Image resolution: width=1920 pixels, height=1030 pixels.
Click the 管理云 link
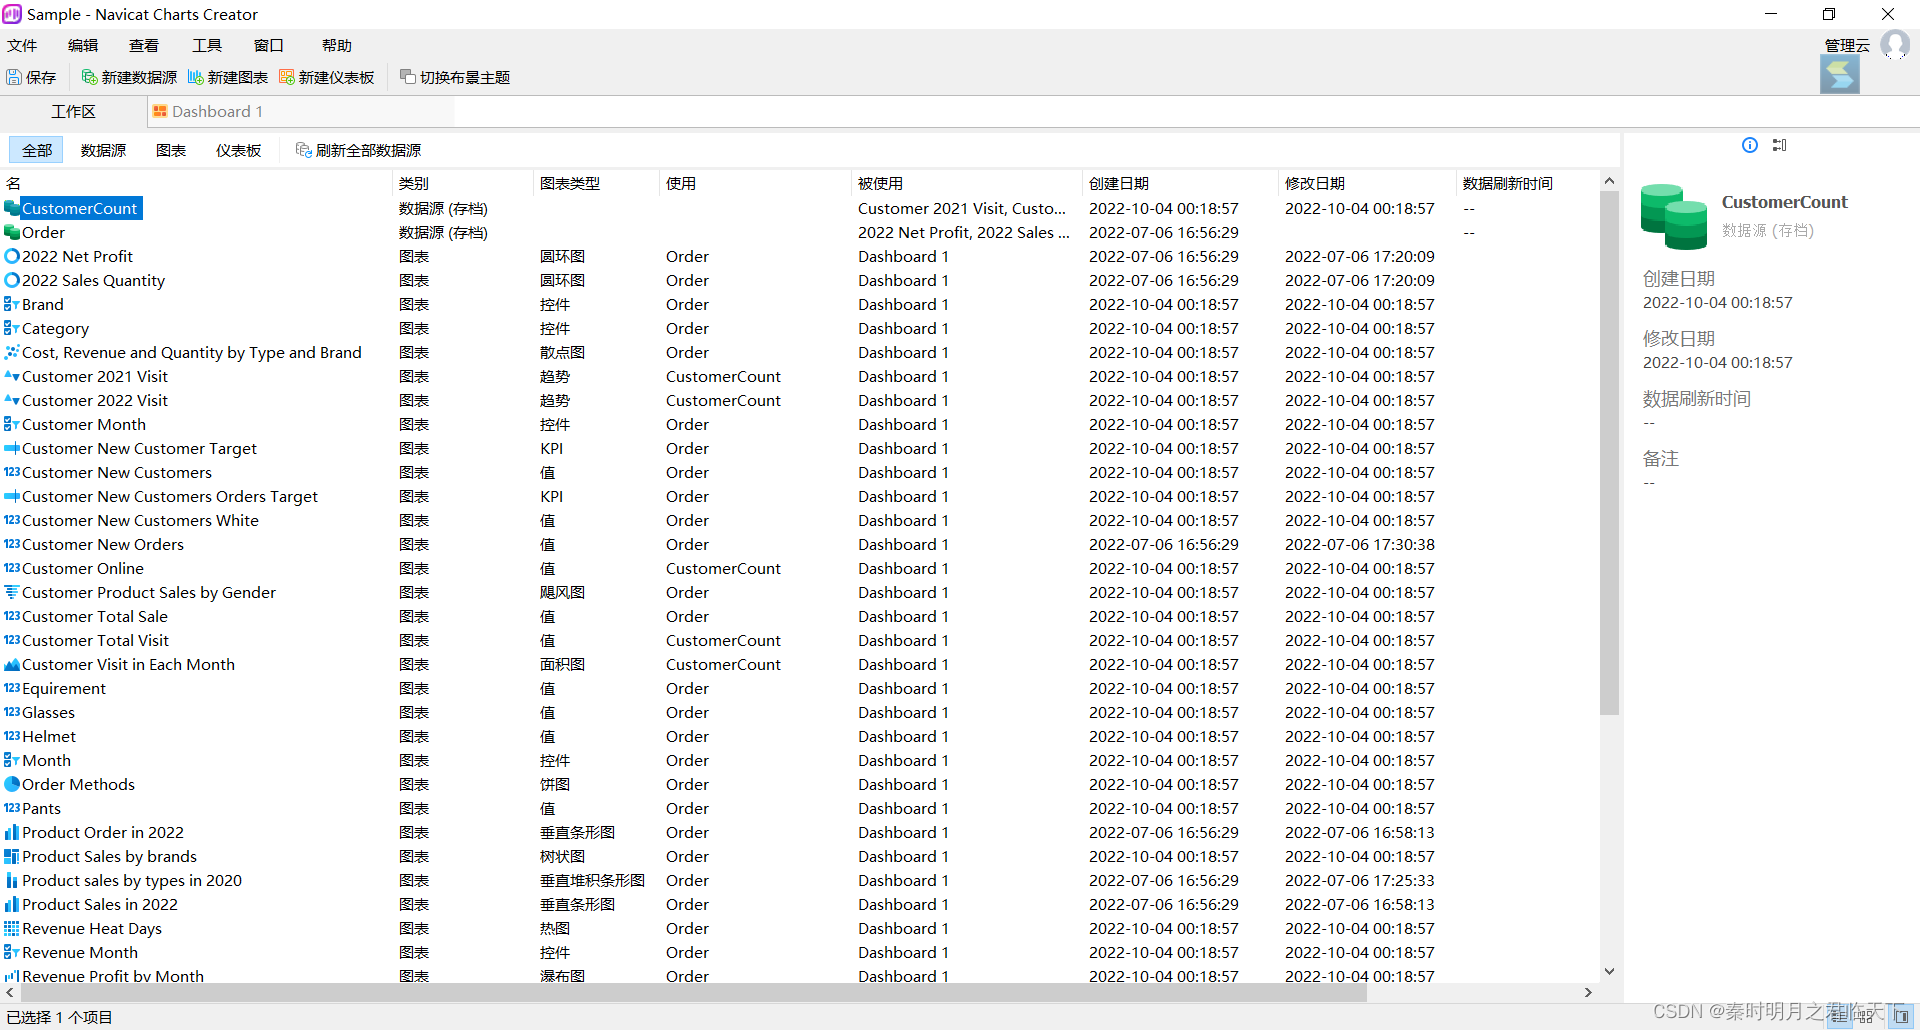click(x=1847, y=45)
